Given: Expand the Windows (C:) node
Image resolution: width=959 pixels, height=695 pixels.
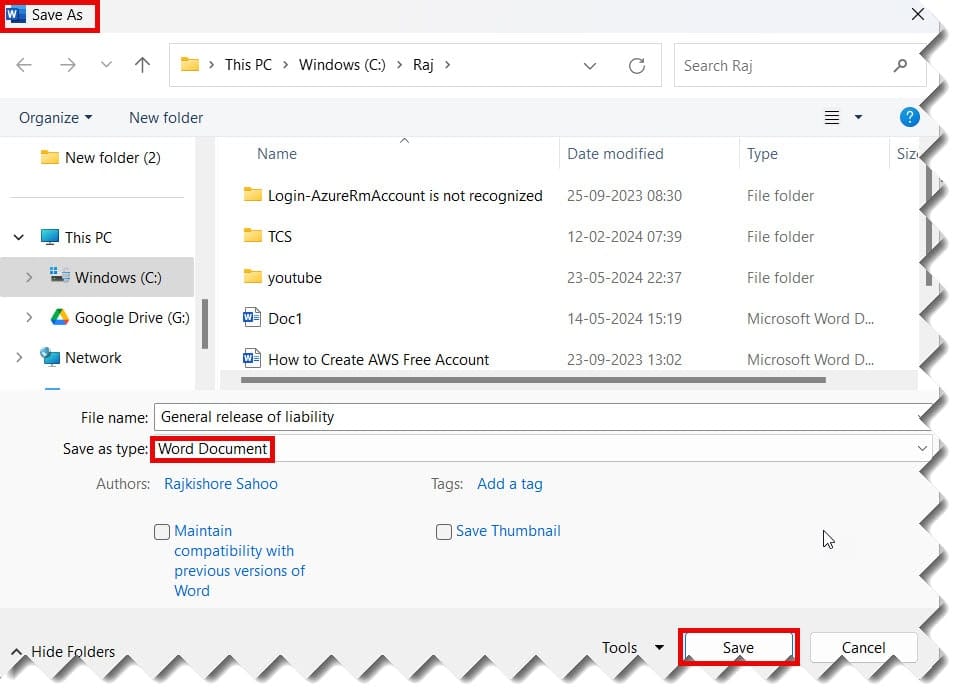Looking at the screenshot, I should (29, 277).
